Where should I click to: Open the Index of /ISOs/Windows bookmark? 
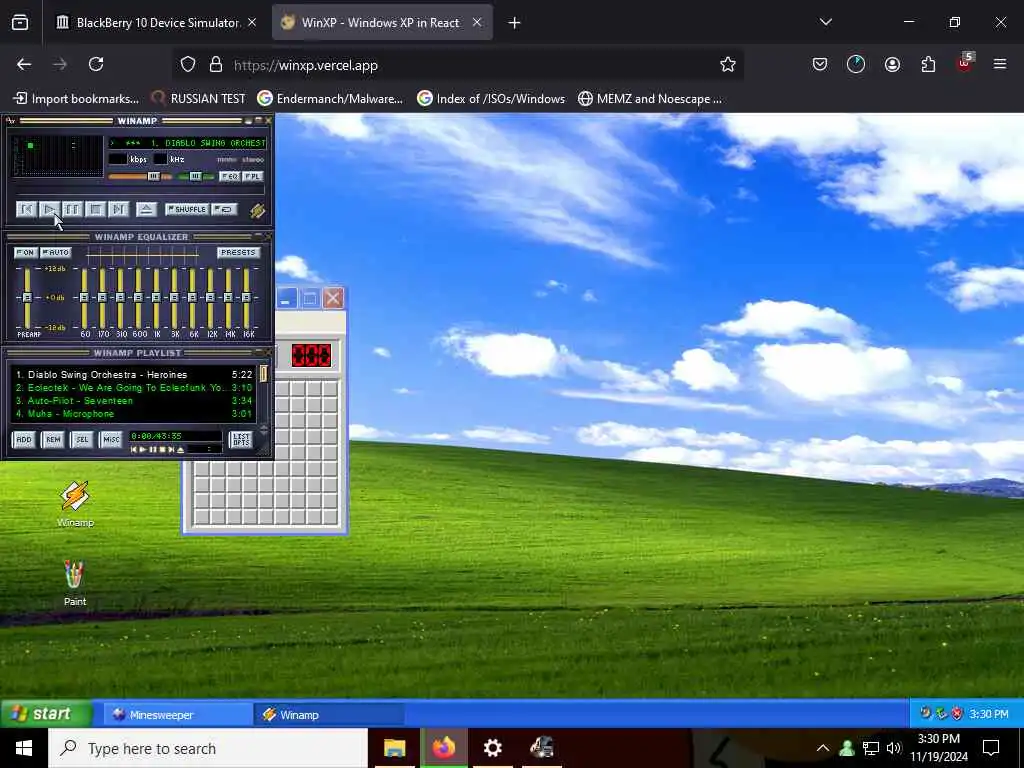click(491, 99)
